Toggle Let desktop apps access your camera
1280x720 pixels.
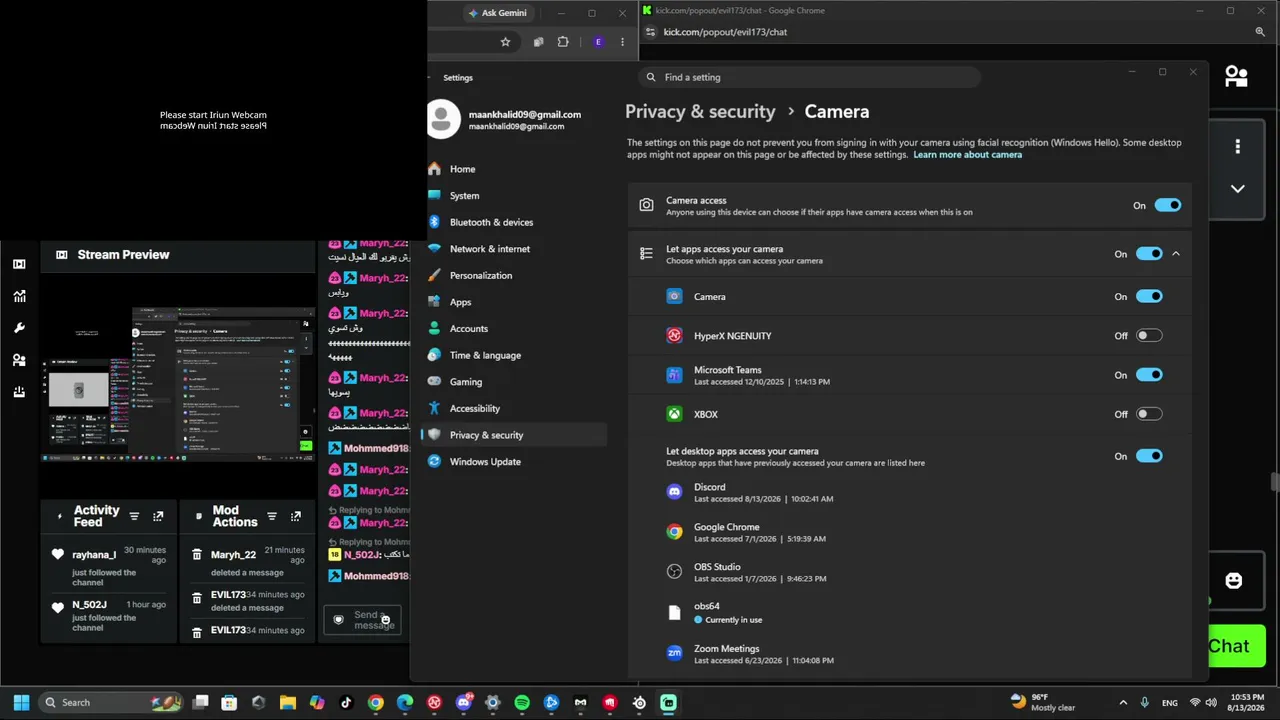pyautogui.click(x=1149, y=456)
